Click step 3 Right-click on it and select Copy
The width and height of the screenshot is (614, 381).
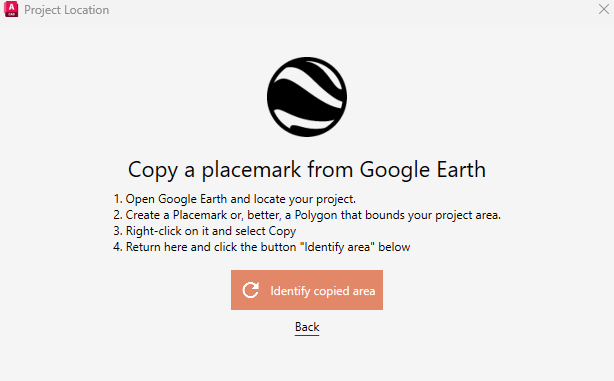point(205,231)
